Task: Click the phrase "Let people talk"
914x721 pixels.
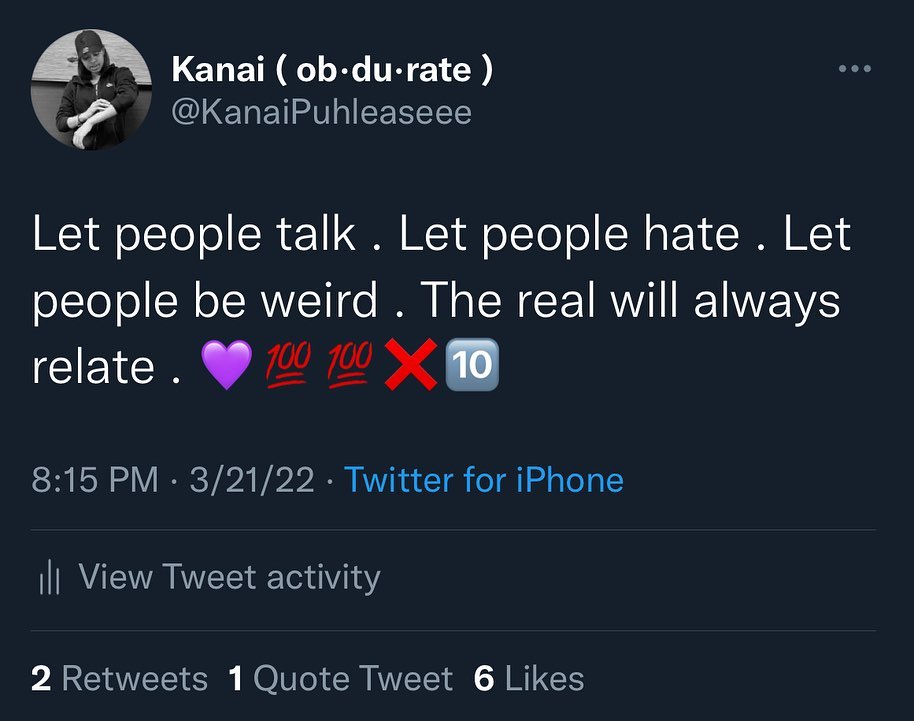Action: coord(194,235)
